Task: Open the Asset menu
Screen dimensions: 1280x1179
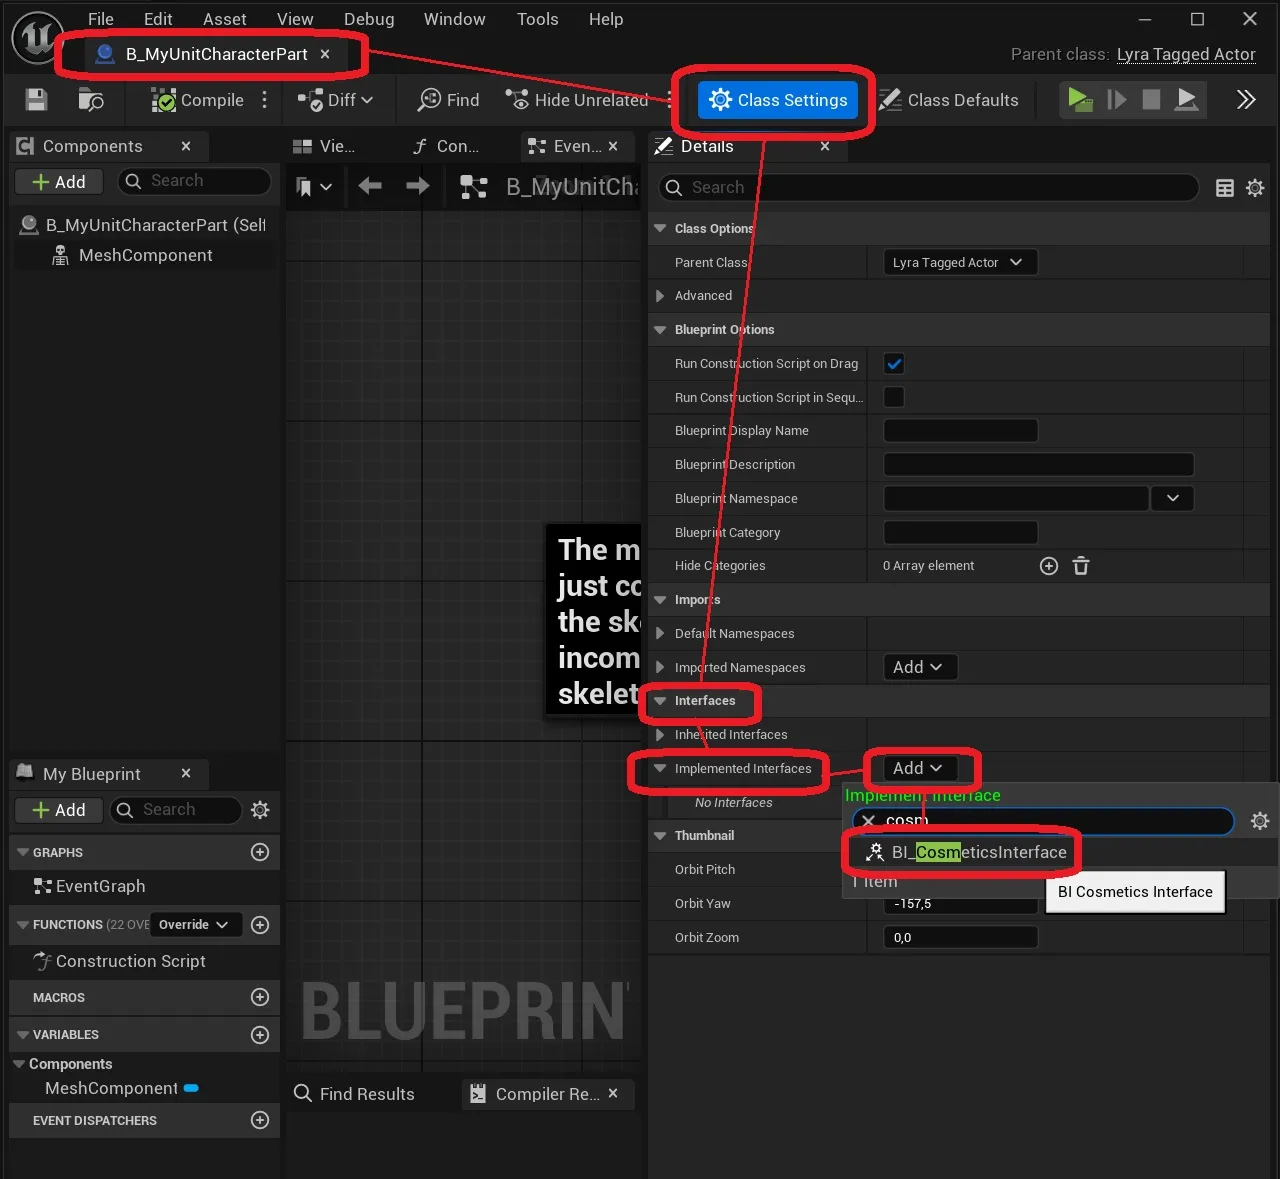Action: (x=225, y=19)
